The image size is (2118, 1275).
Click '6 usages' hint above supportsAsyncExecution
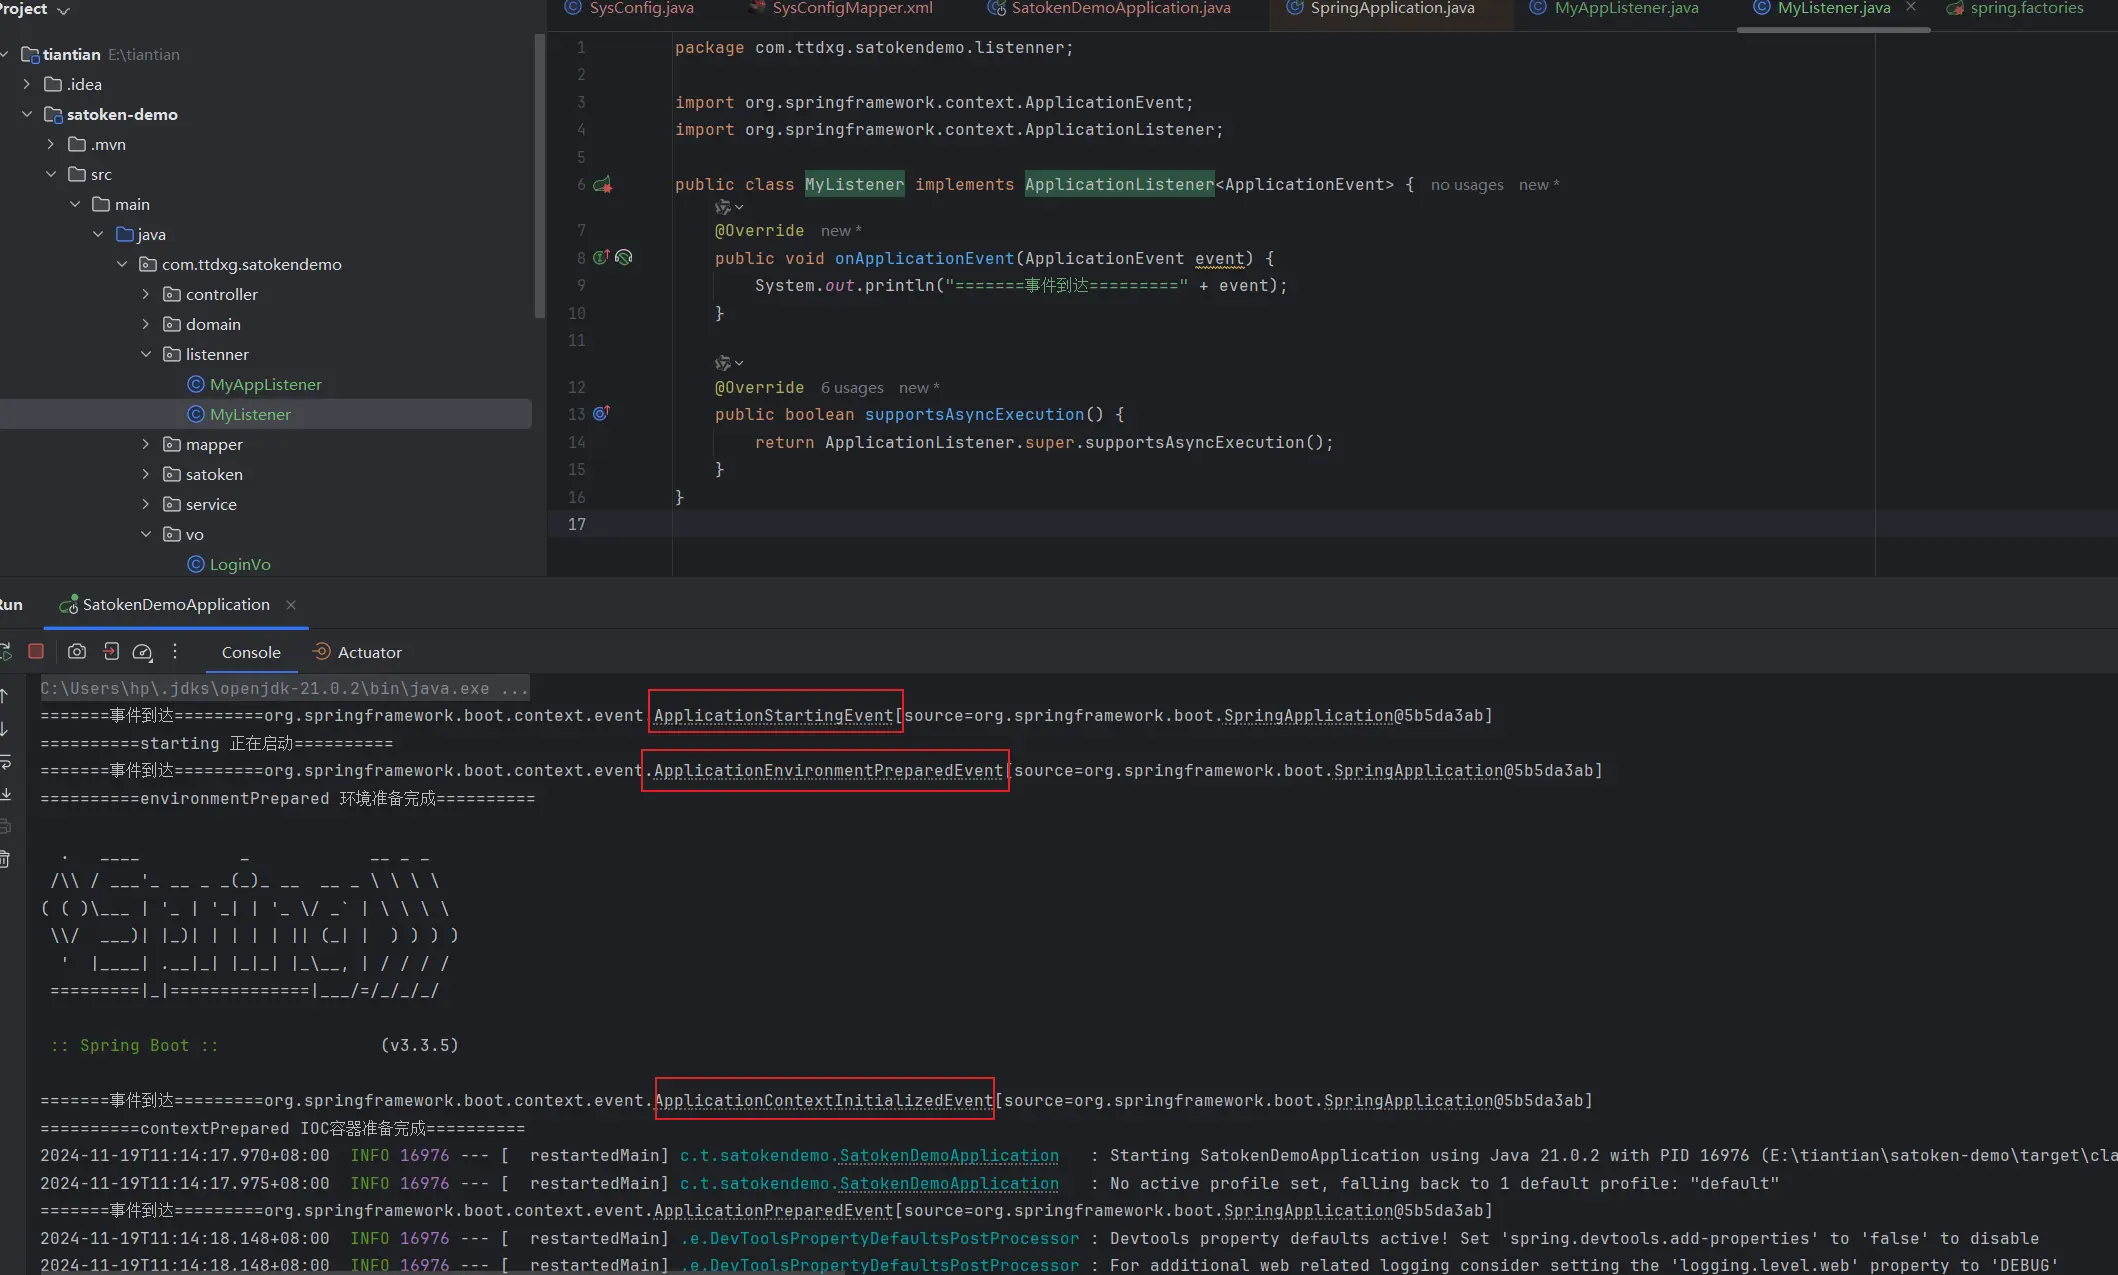pyautogui.click(x=852, y=388)
